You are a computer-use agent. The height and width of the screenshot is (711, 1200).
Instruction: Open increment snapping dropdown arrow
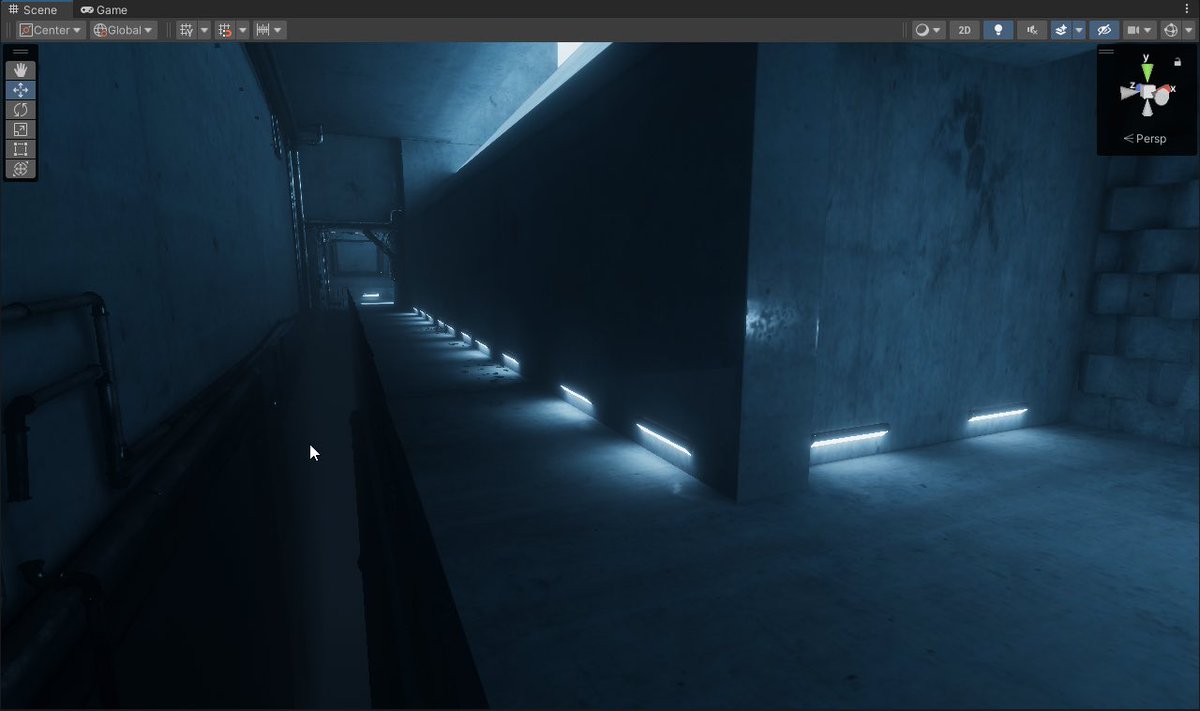(x=279, y=30)
